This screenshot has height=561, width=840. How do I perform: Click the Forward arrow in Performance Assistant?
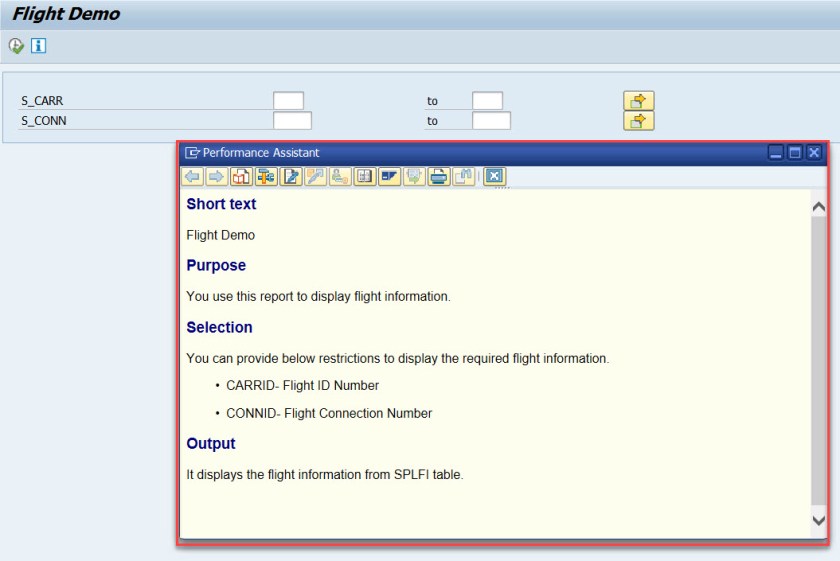point(216,177)
